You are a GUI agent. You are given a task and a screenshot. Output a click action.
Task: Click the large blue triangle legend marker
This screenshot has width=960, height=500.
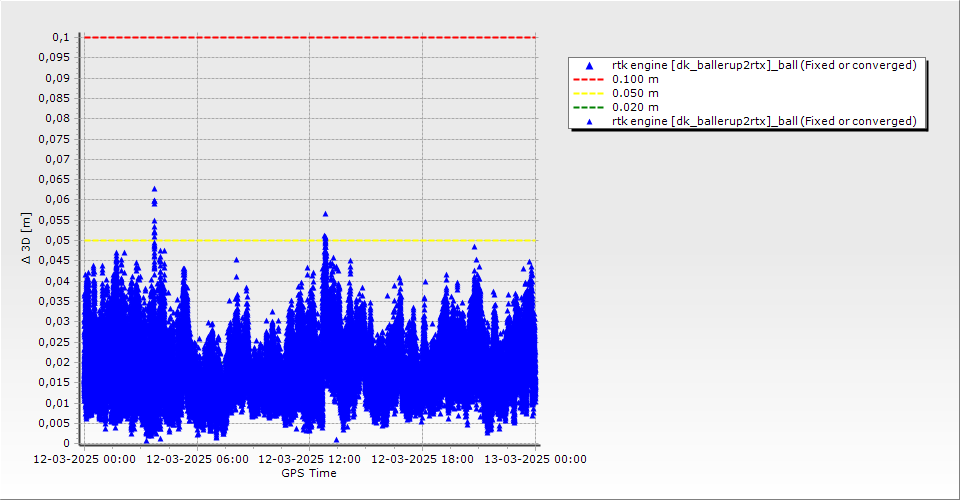coord(589,65)
